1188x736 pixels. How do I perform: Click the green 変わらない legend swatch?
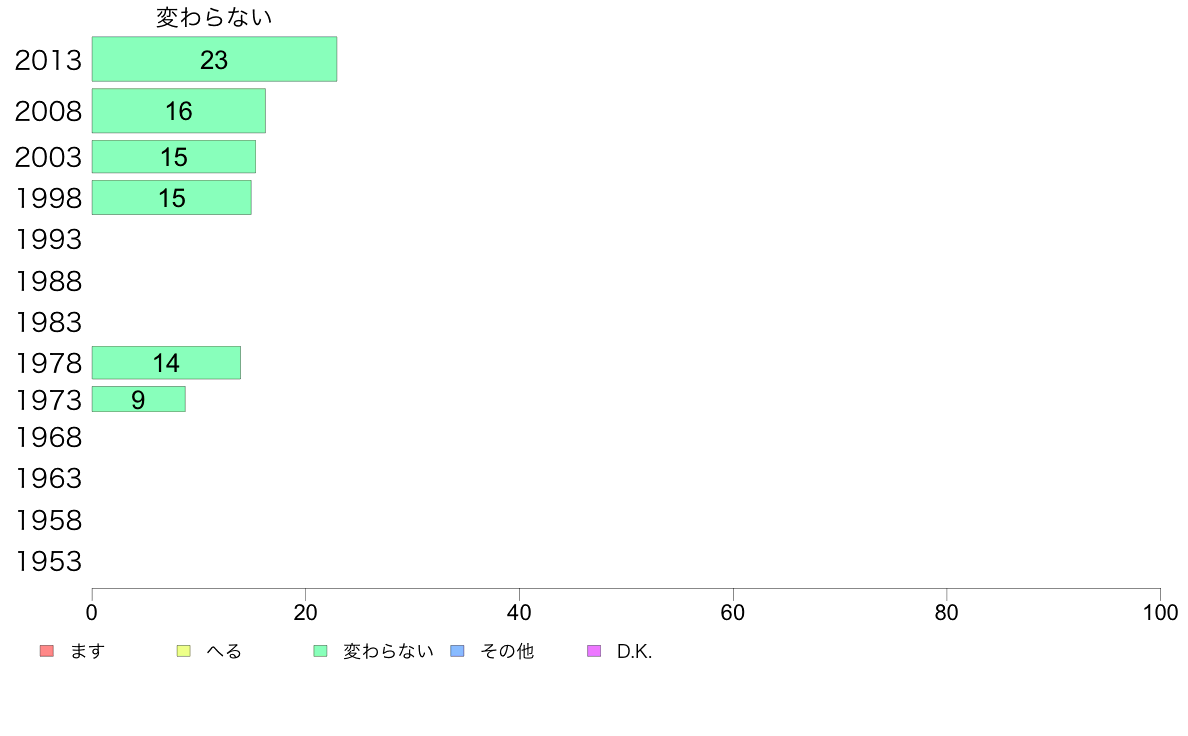(x=320, y=651)
